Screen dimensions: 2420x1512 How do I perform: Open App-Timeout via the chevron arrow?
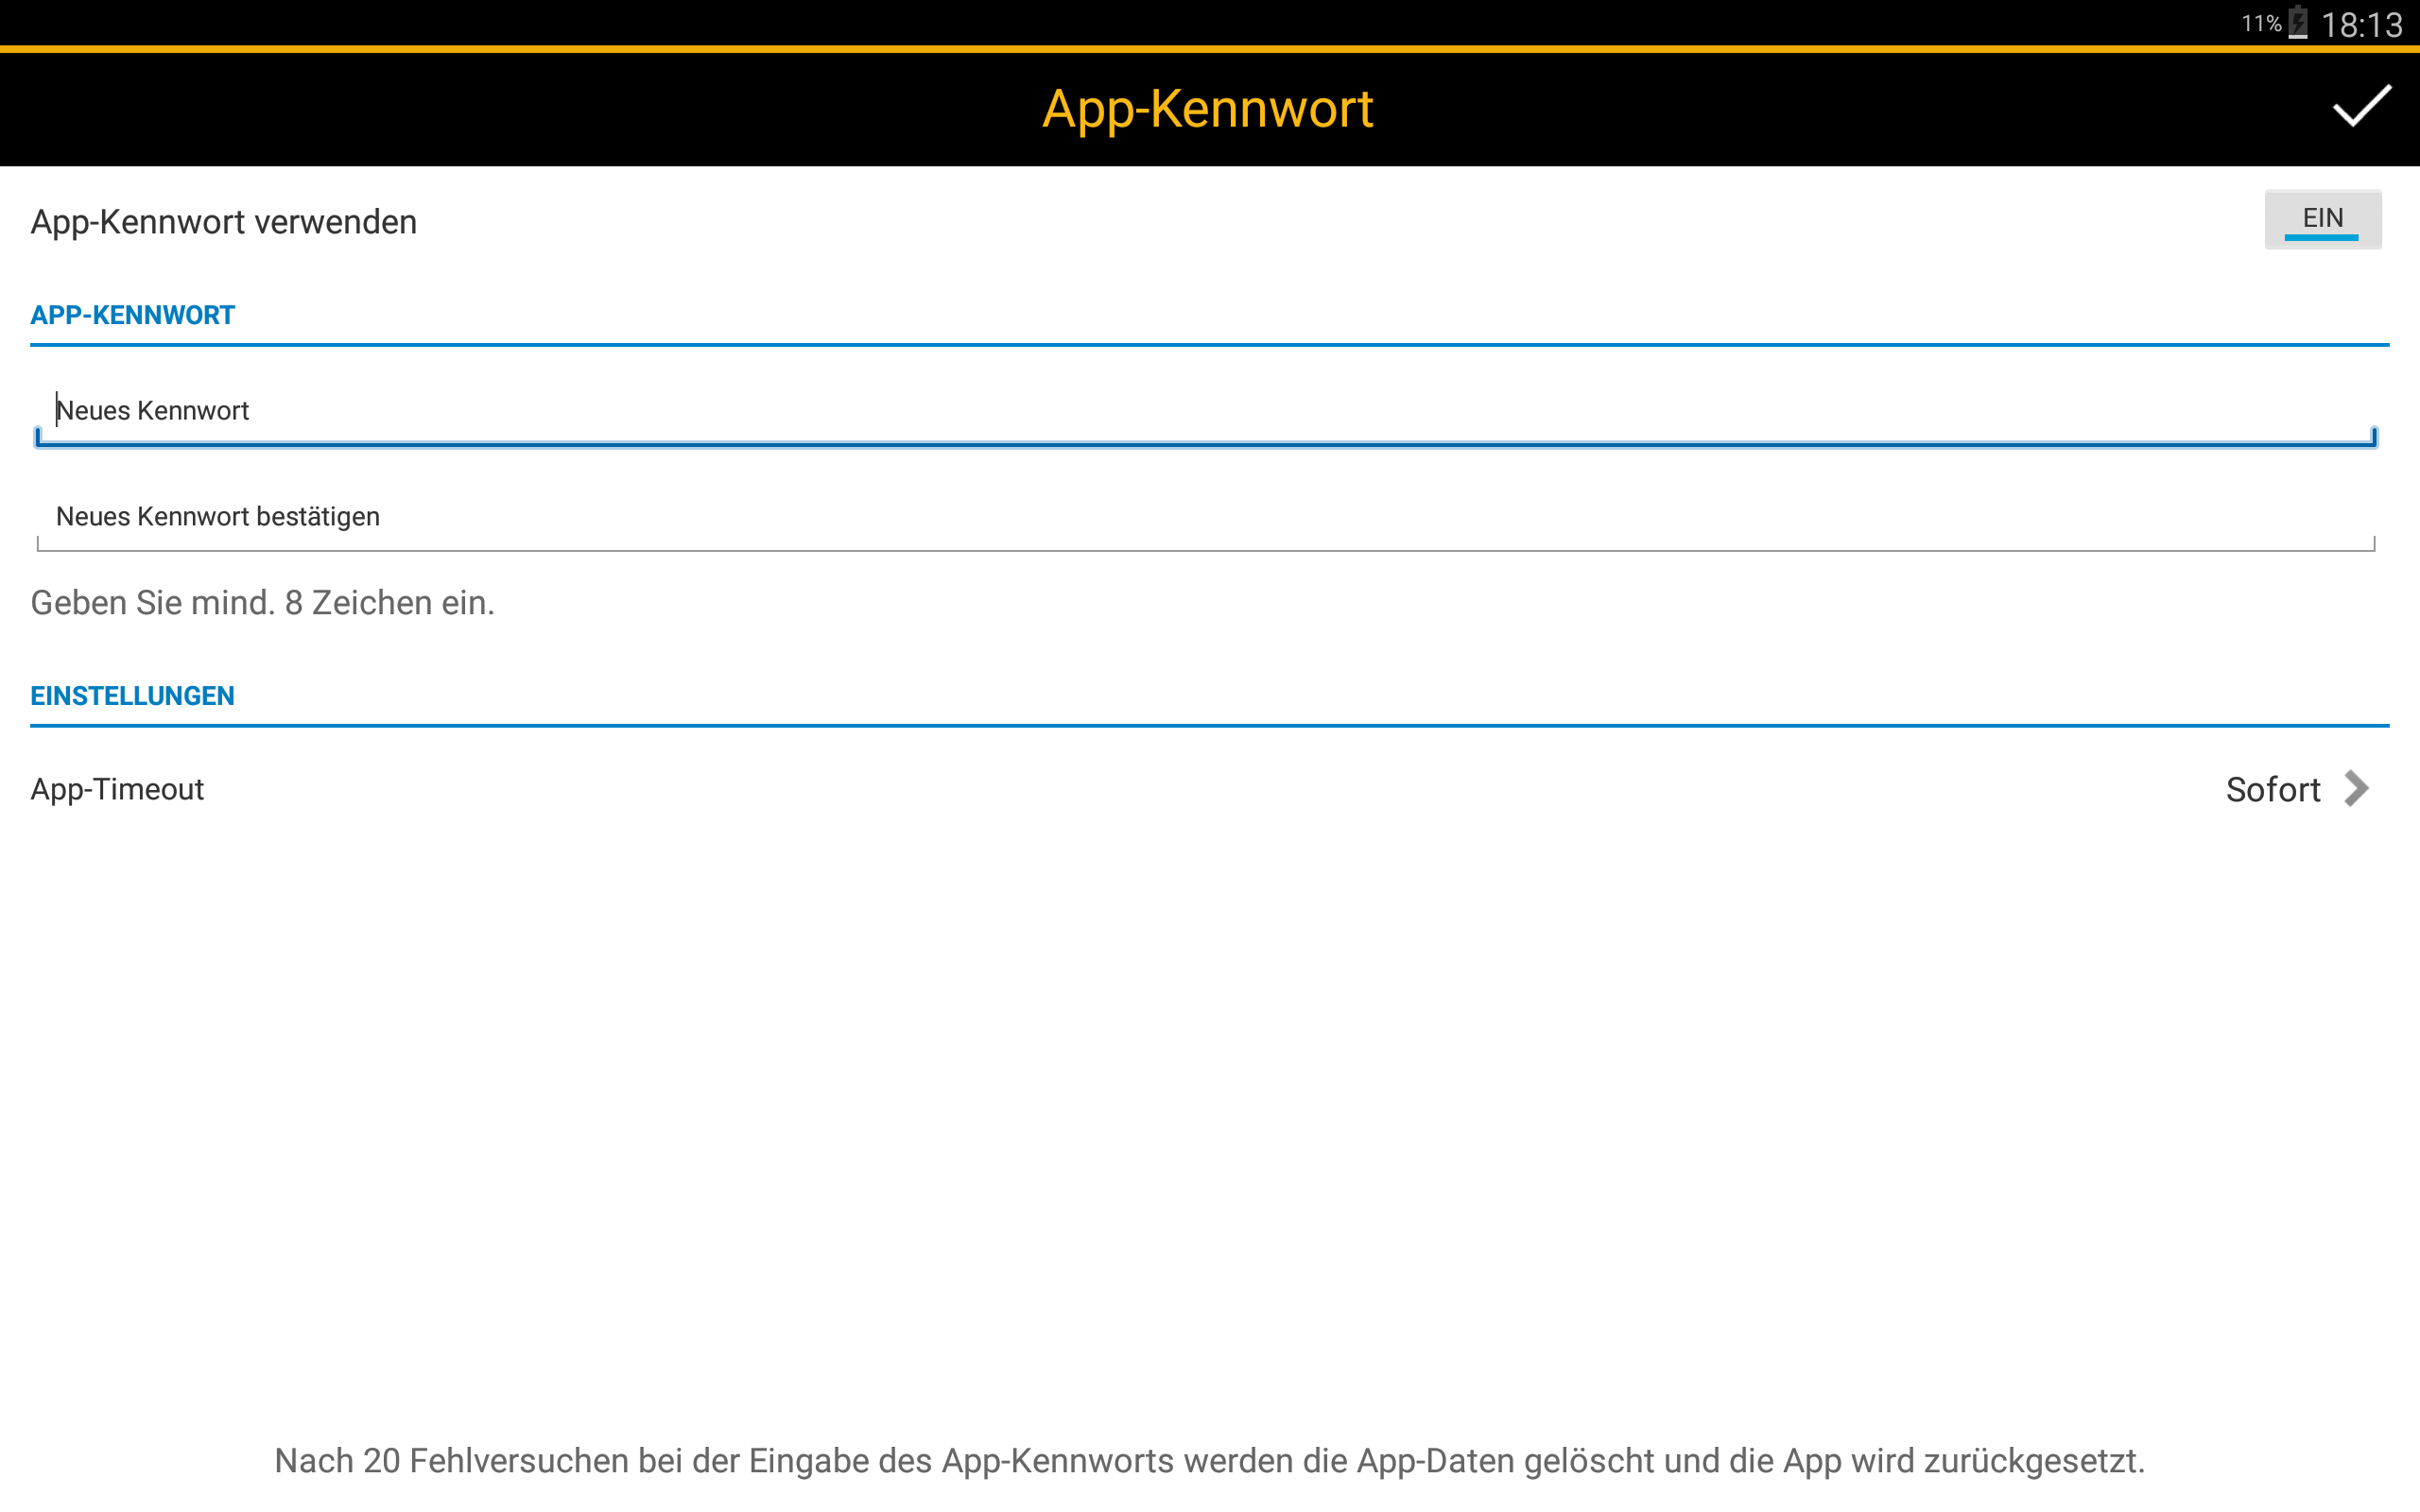[2357, 789]
